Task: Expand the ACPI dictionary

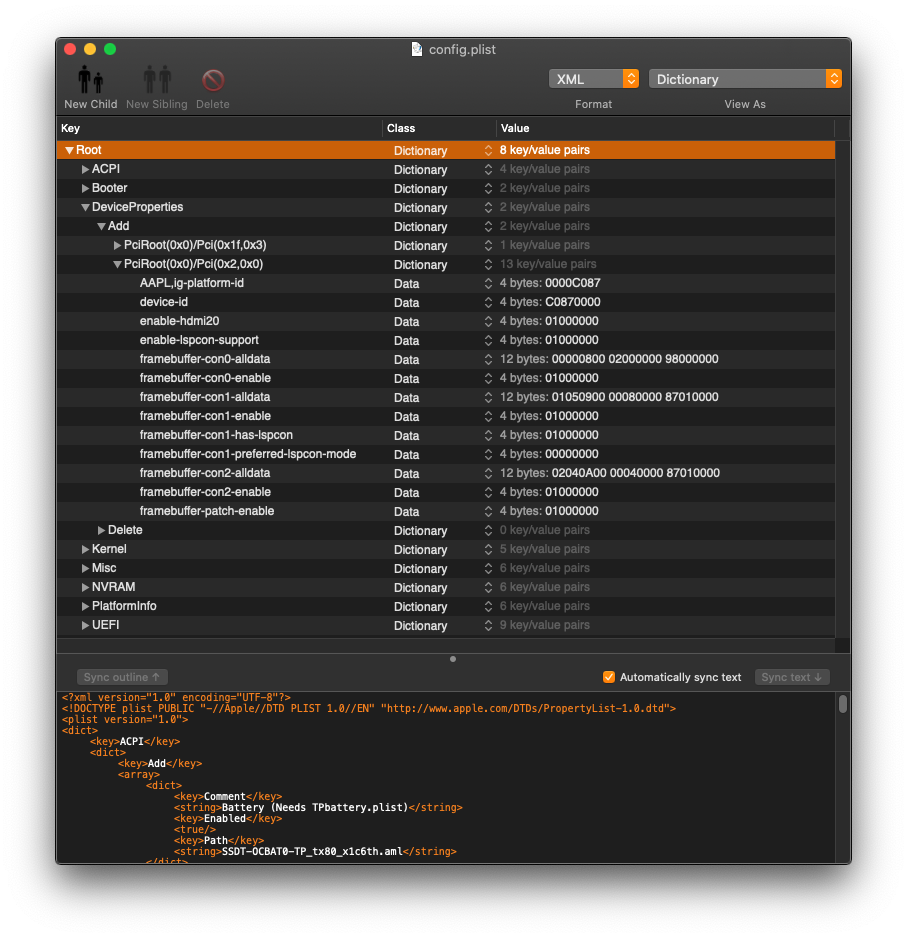Action: click(x=85, y=169)
